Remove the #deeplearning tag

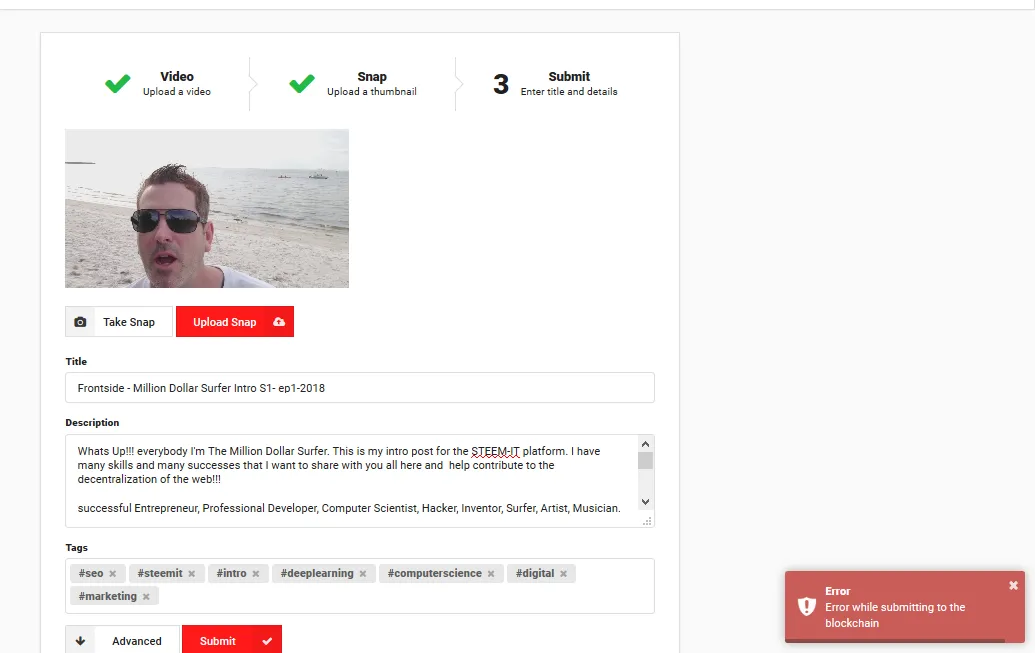pyautogui.click(x=363, y=574)
